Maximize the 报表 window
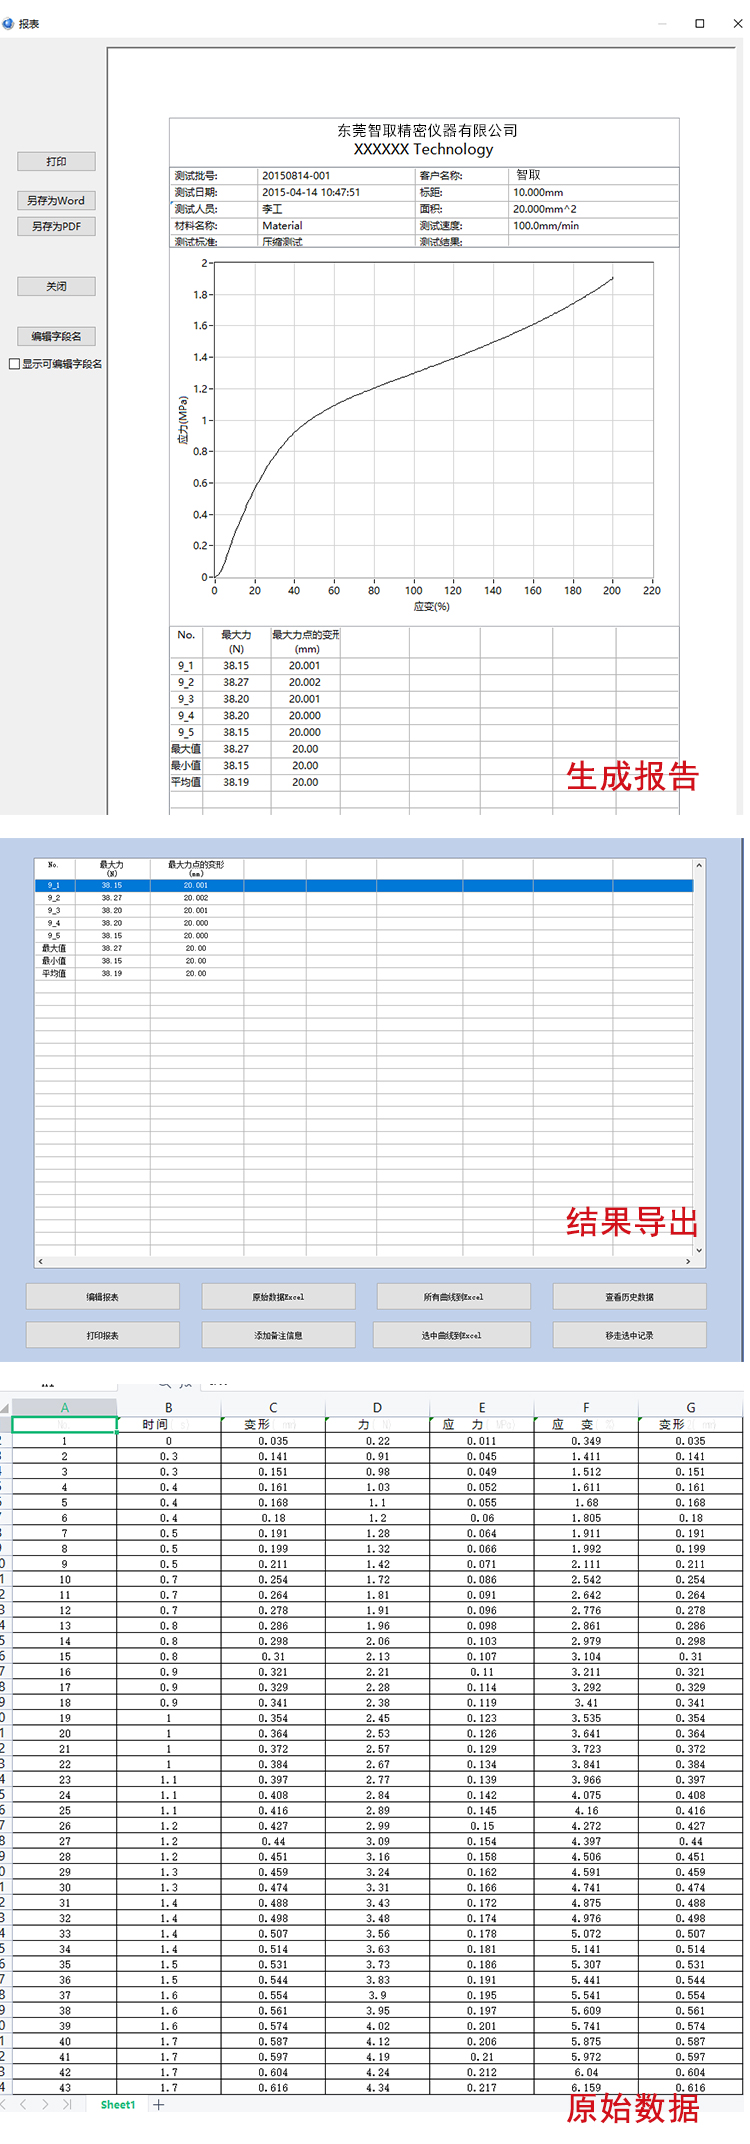Screen dimensions: 750x2144 699,23
